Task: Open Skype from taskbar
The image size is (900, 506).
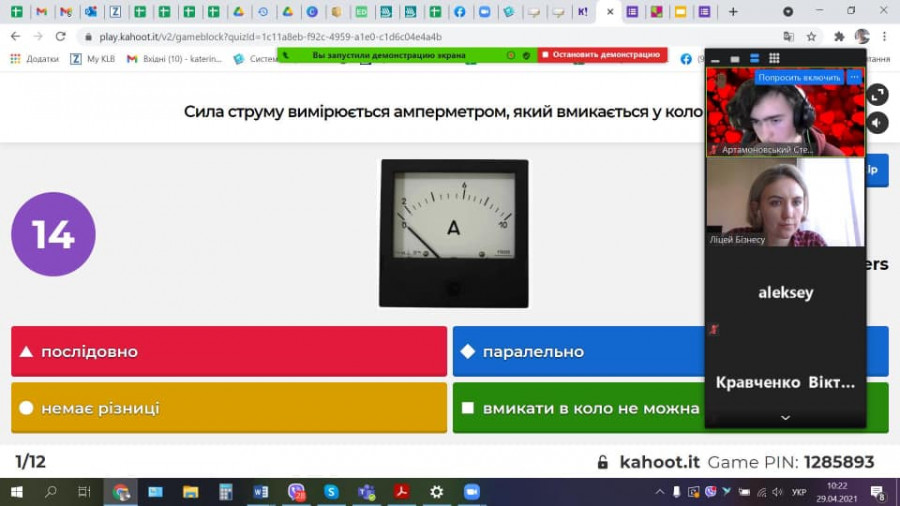Action: point(331,492)
